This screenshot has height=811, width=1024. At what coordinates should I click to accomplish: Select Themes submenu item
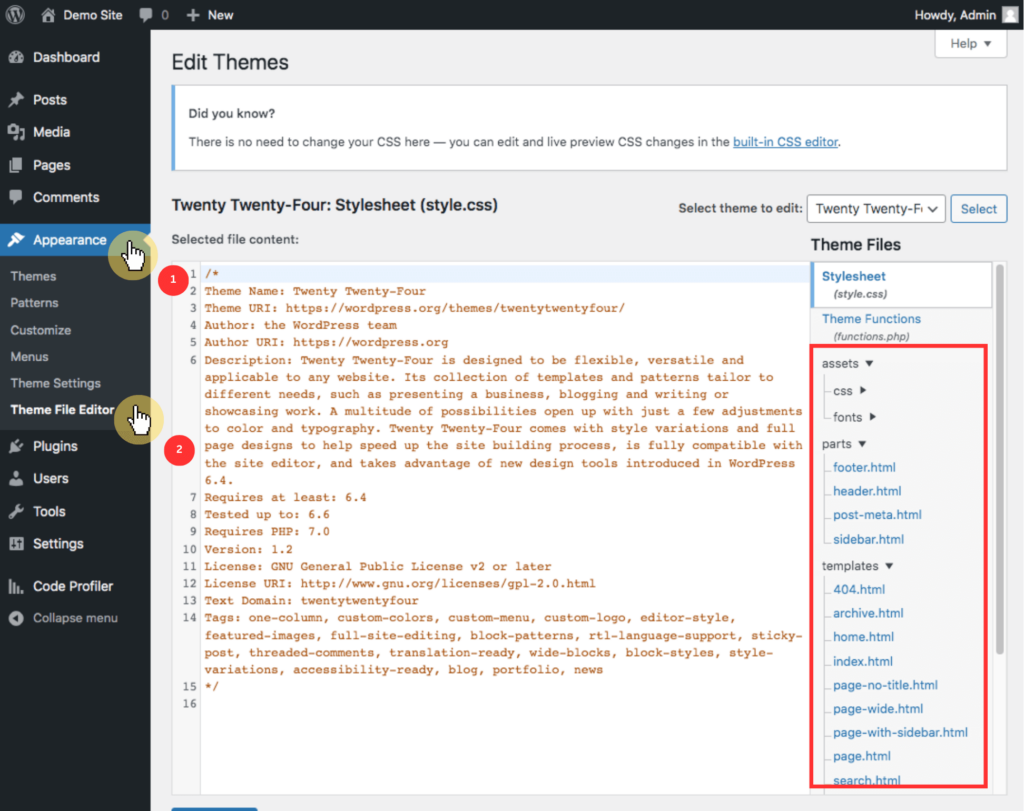point(33,276)
